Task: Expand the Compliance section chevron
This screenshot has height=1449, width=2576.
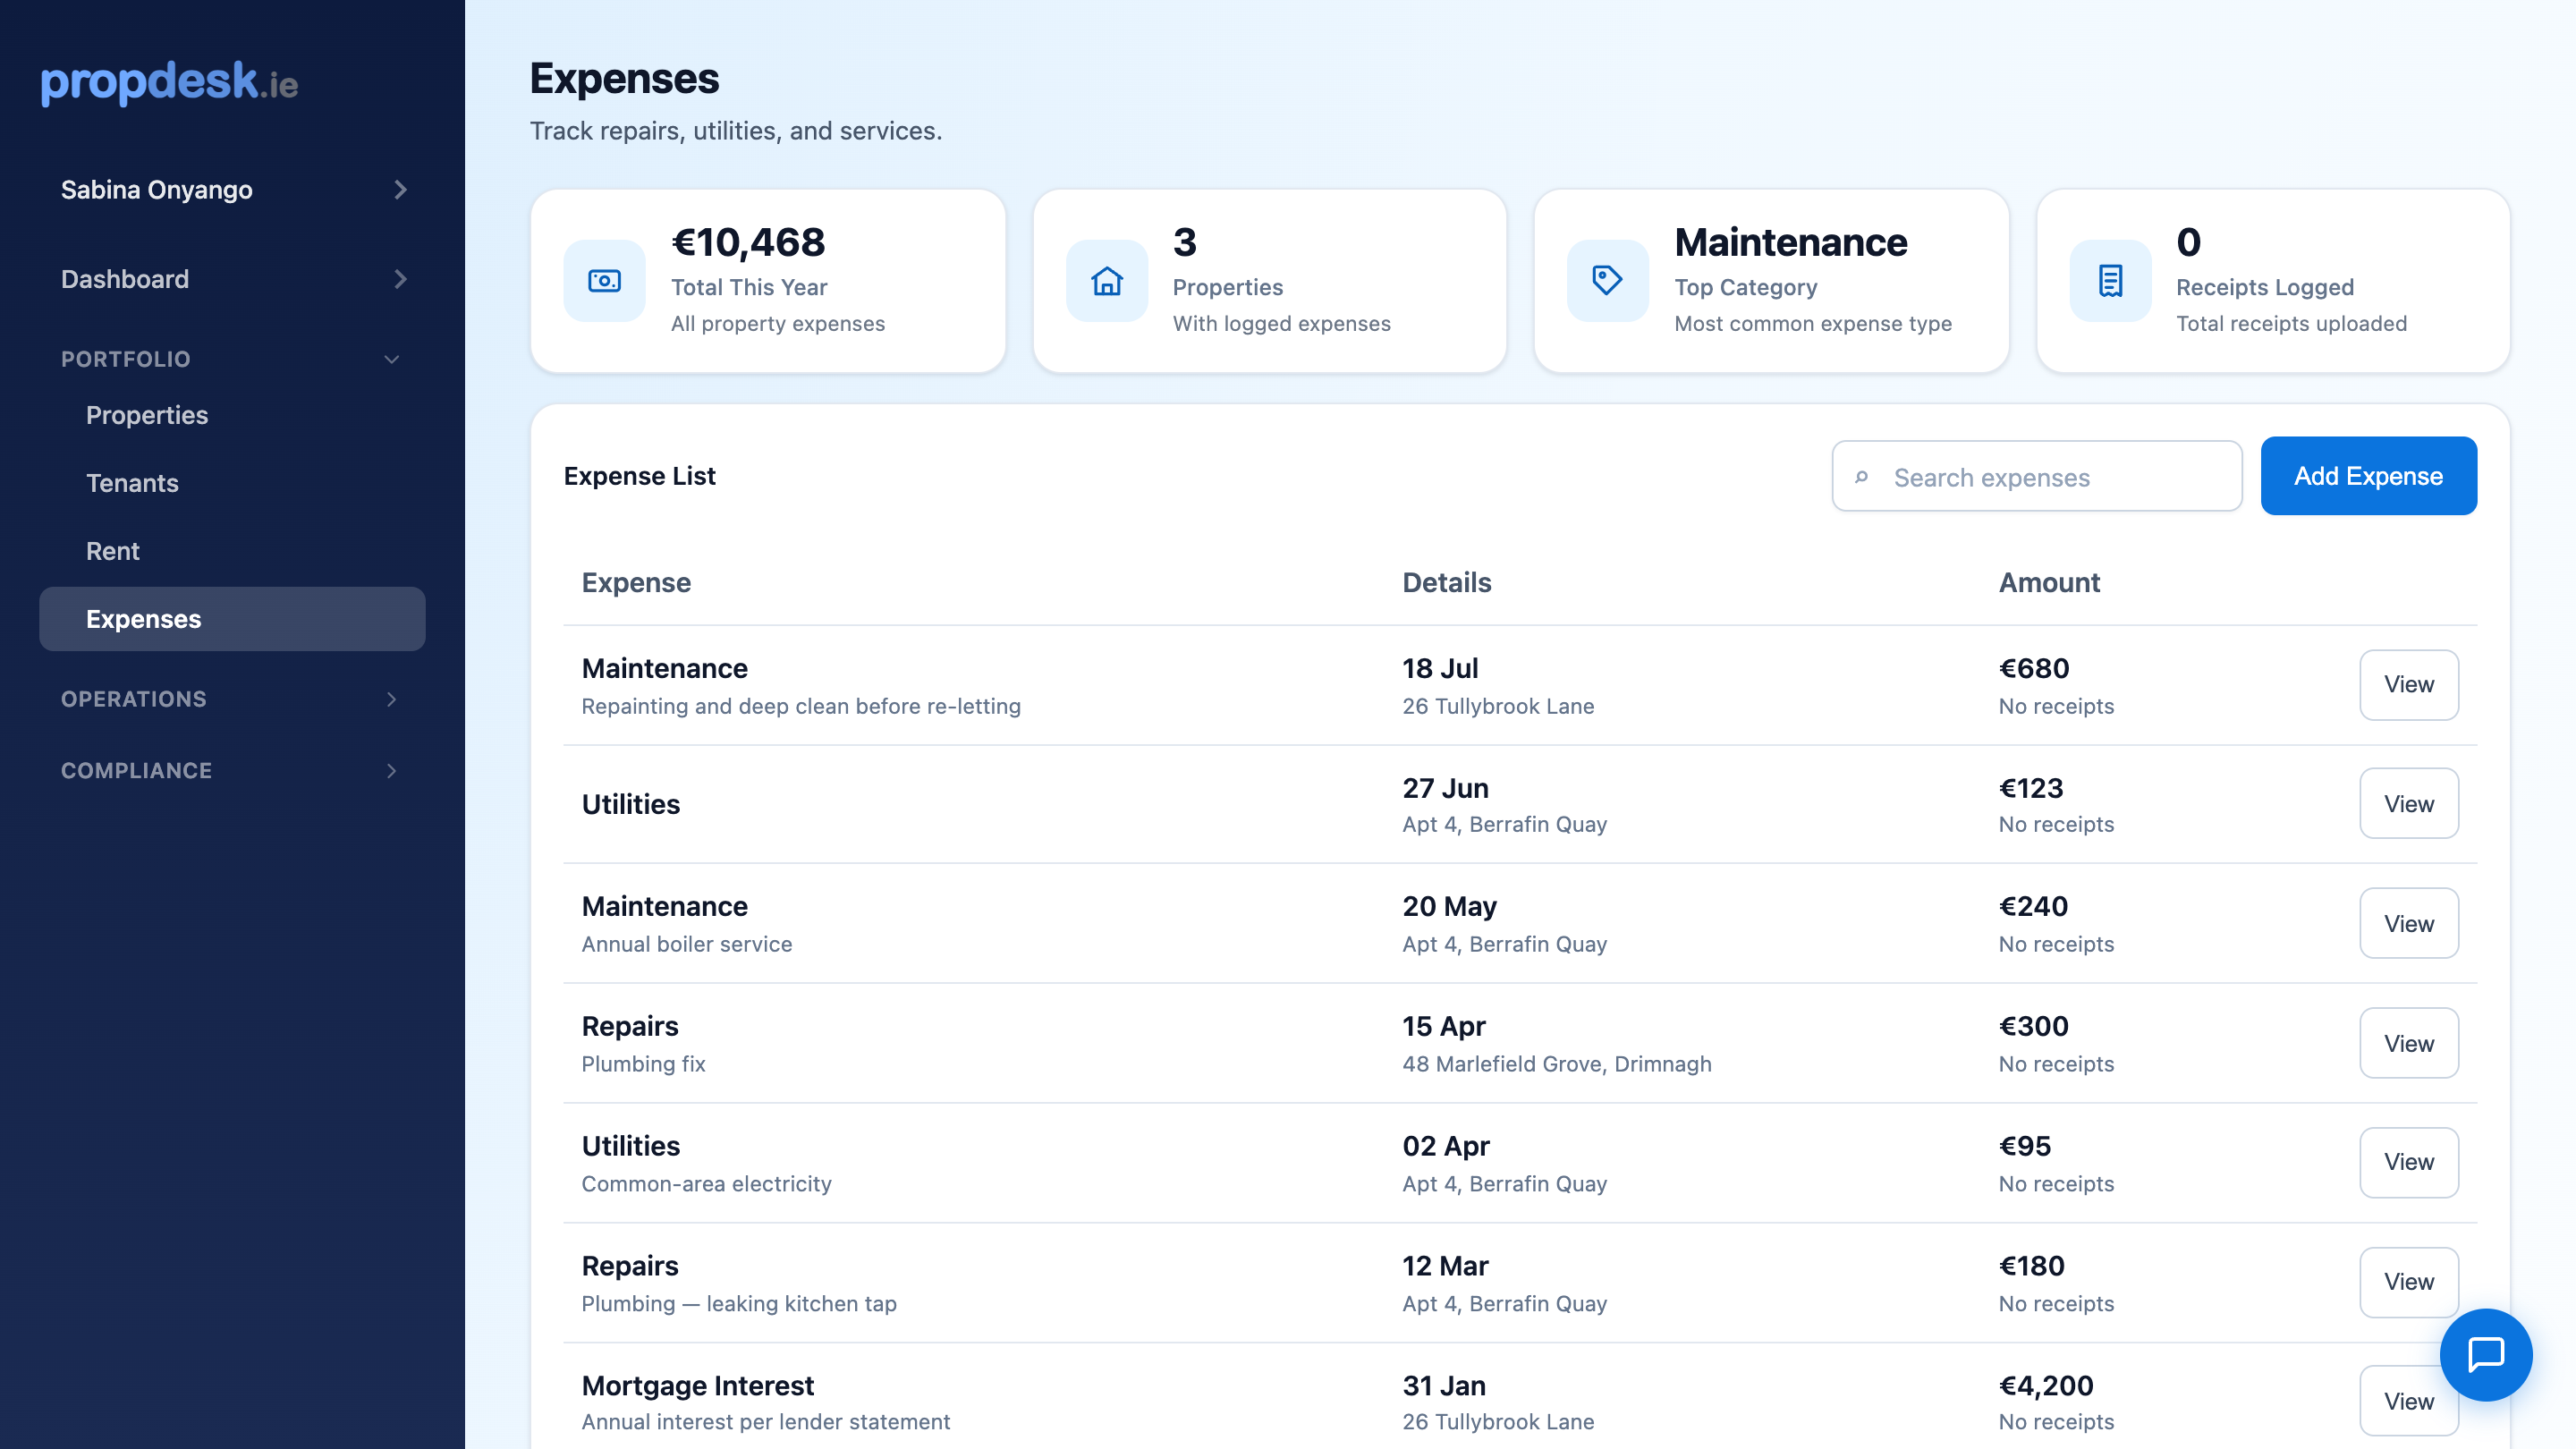Action: click(392, 770)
